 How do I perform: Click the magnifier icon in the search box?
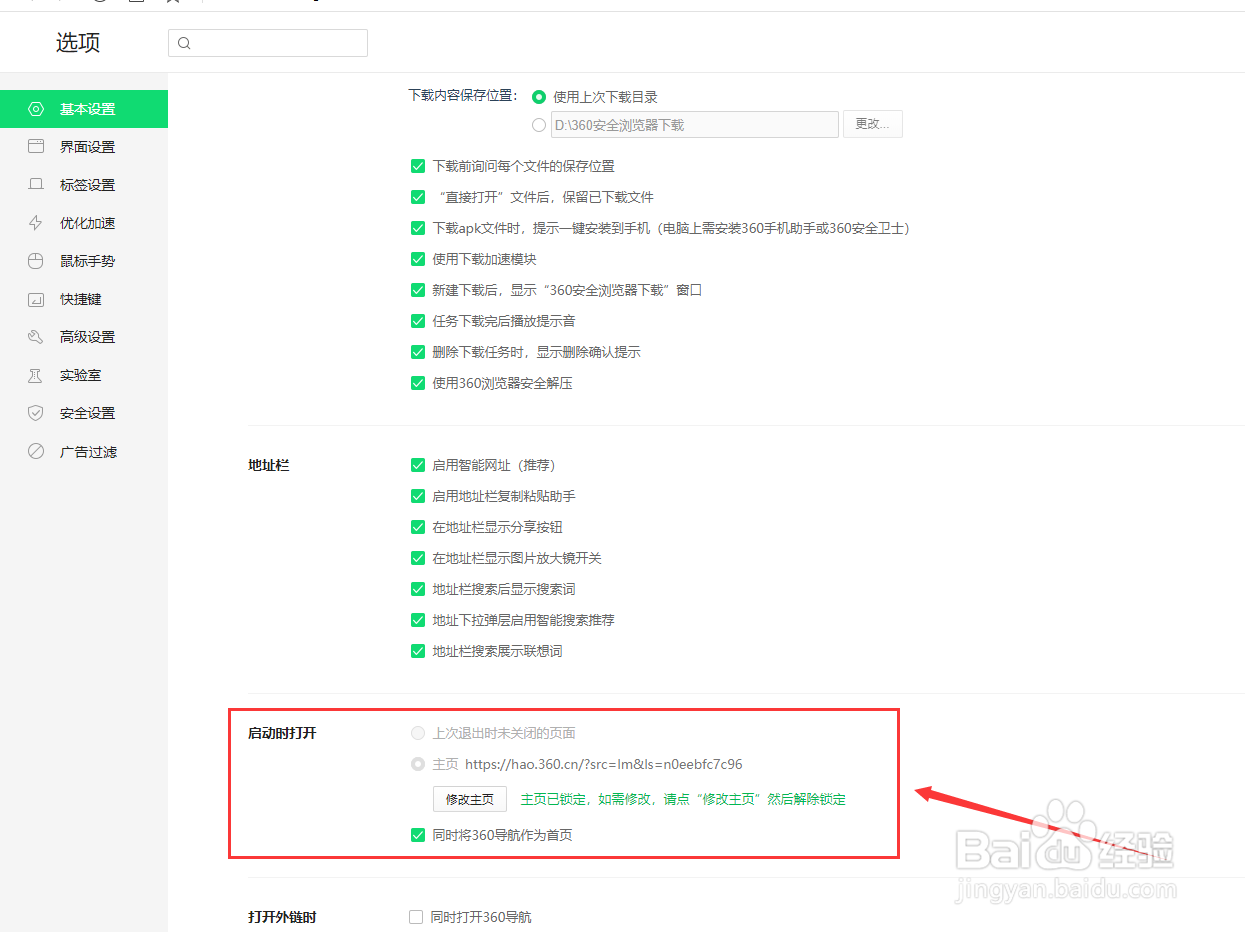point(184,43)
